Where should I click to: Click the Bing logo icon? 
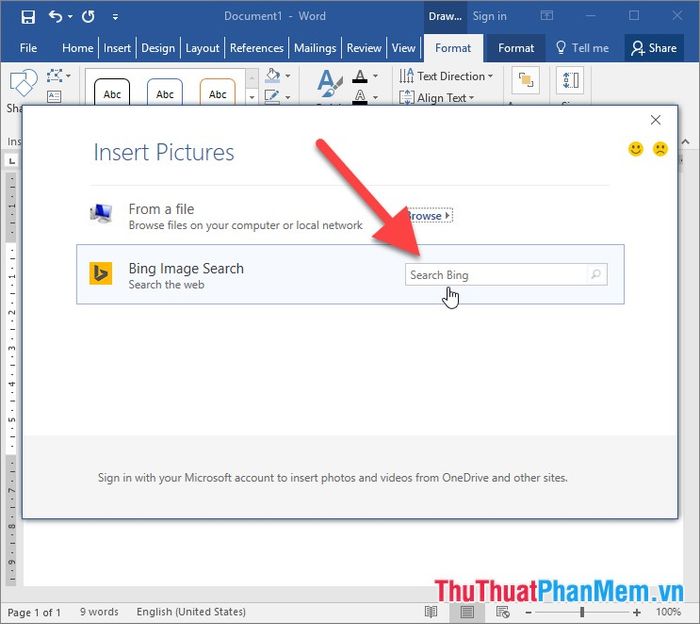pyautogui.click(x=100, y=273)
